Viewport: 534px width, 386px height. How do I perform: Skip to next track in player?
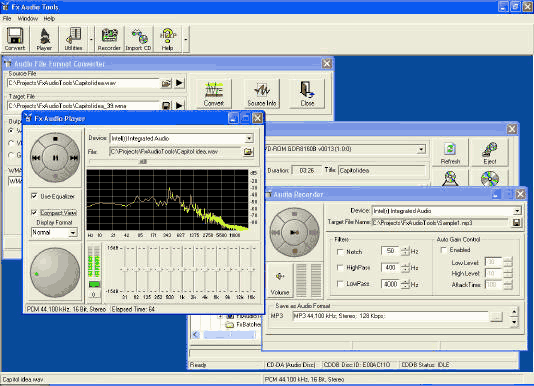[x=74, y=158]
